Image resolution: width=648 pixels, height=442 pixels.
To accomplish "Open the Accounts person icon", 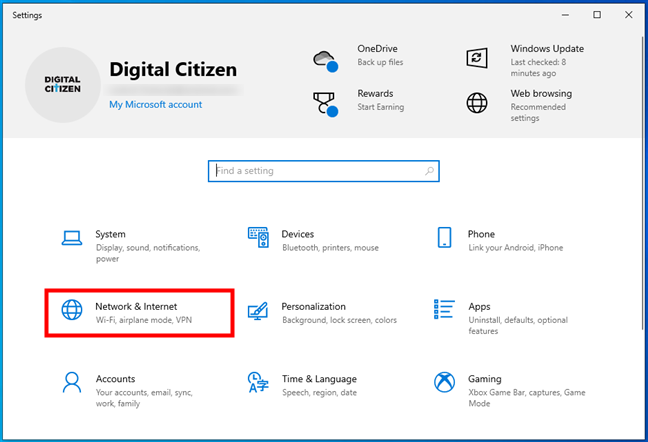I will pos(72,382).
